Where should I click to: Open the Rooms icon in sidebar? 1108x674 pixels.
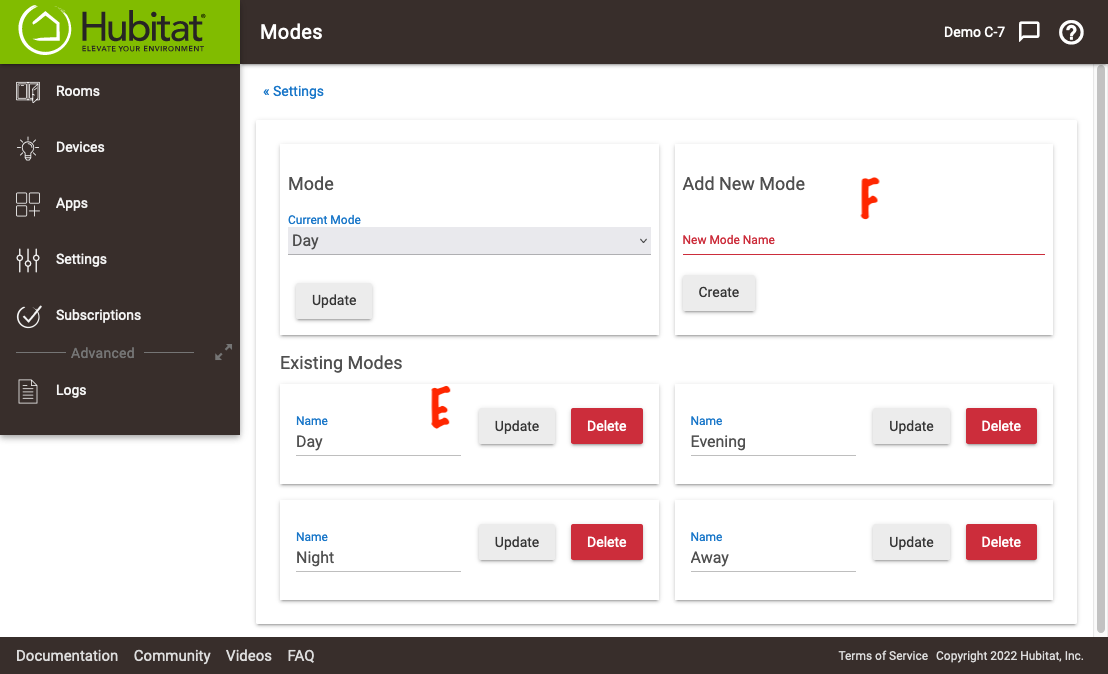[x=28, y=92]
